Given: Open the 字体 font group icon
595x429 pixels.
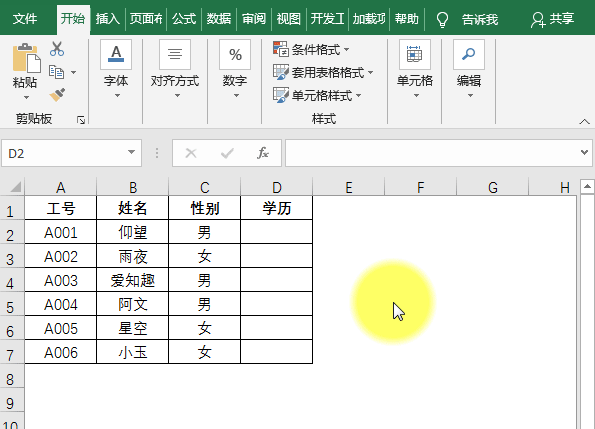Looking at the screenshot, I should [x=116, y=55].
